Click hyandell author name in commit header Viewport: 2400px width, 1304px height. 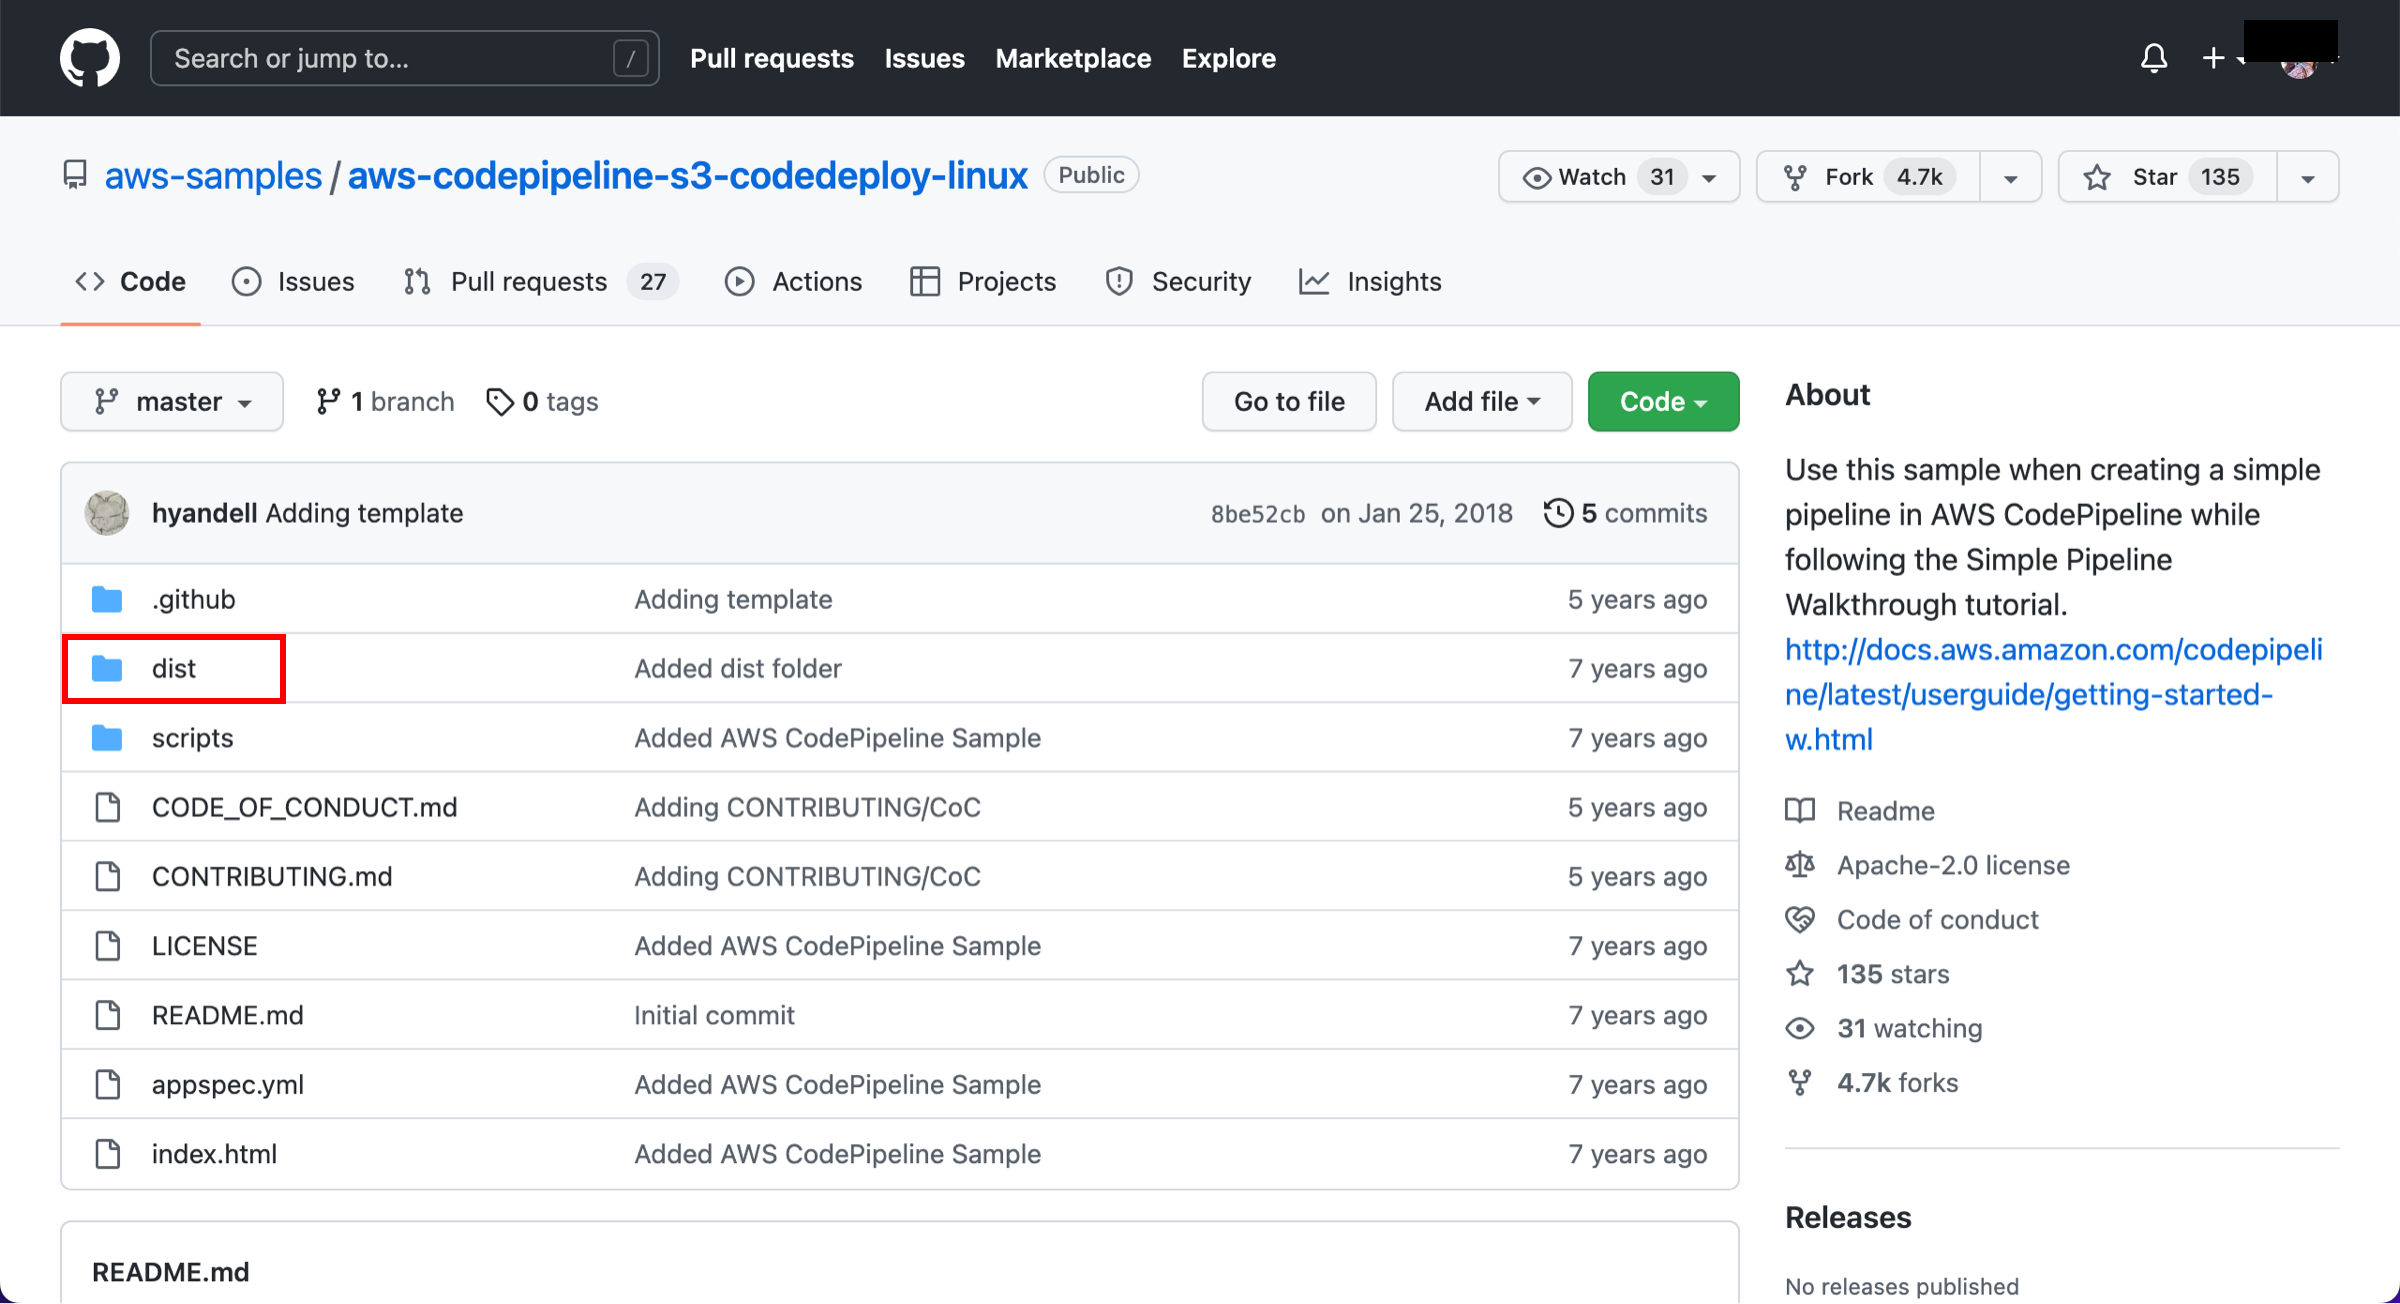(x=204, y=513)
